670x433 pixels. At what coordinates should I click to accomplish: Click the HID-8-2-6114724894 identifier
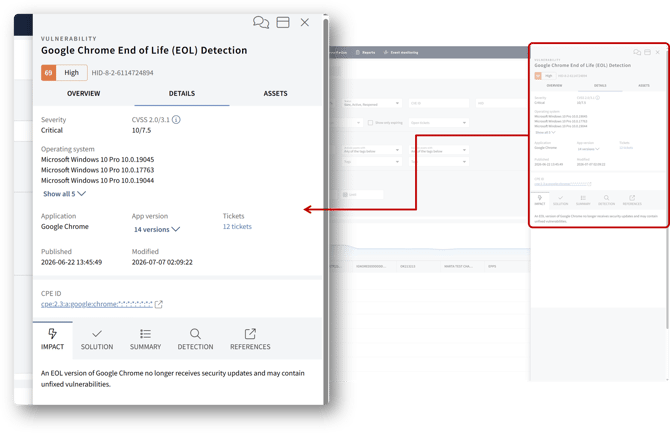[122, 73]
